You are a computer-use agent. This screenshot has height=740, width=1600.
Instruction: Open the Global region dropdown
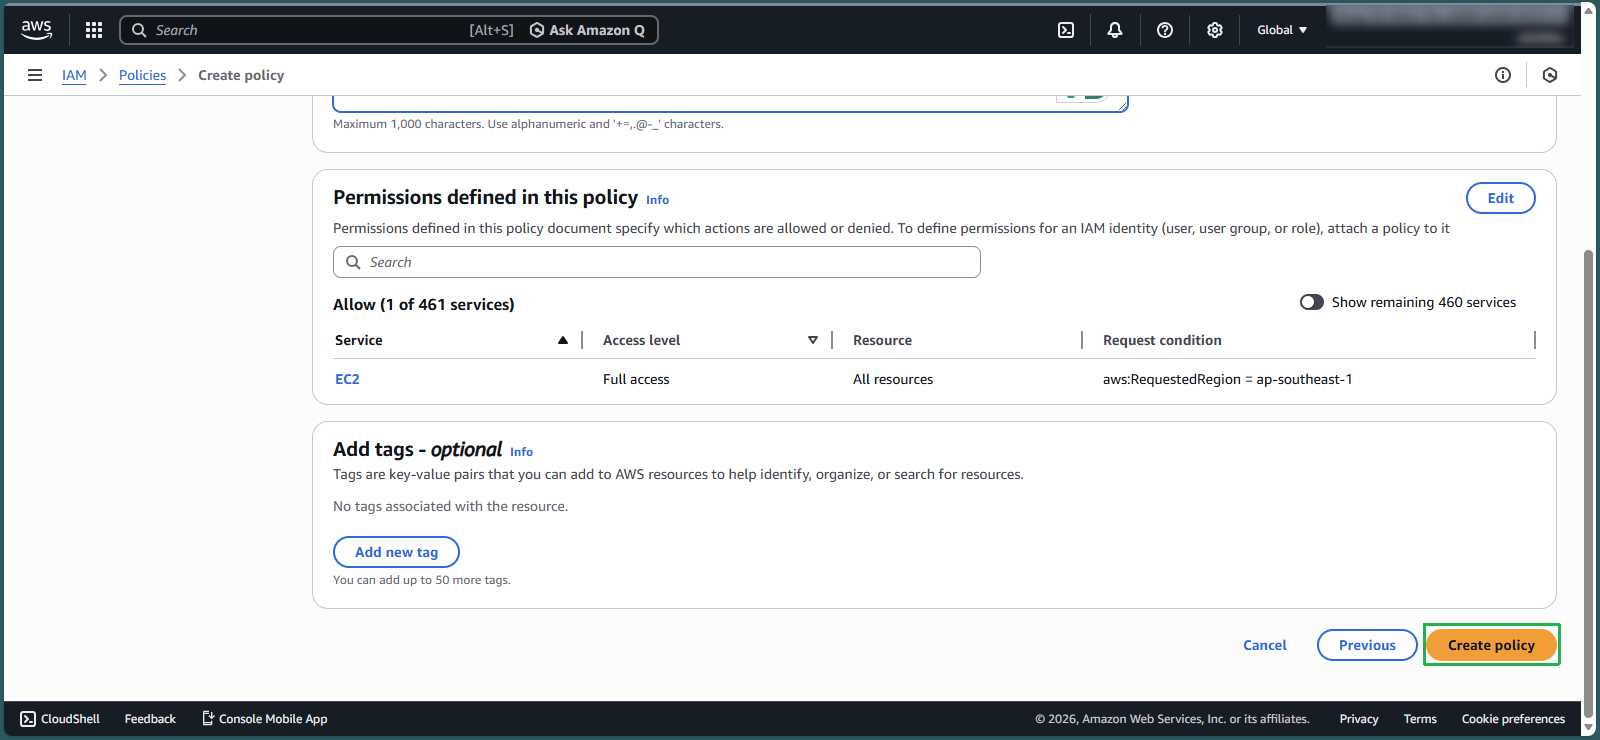(1282, 30)
